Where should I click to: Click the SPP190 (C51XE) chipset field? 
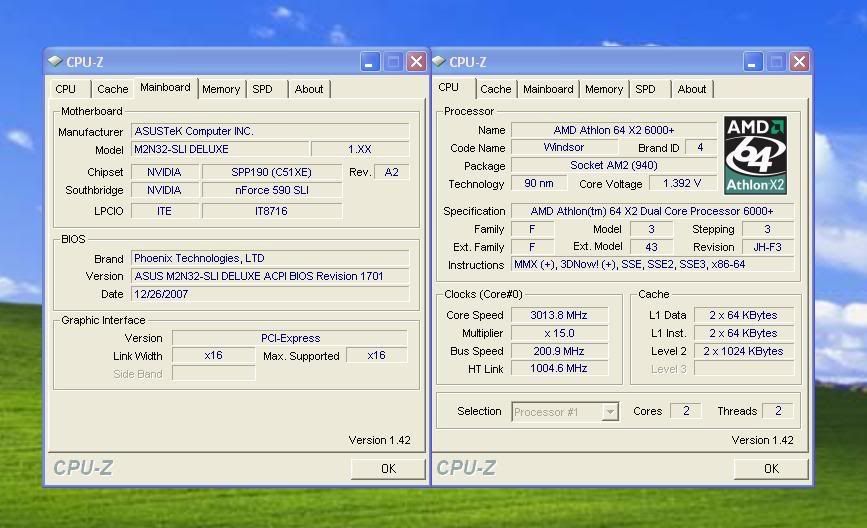coord(271,172)
